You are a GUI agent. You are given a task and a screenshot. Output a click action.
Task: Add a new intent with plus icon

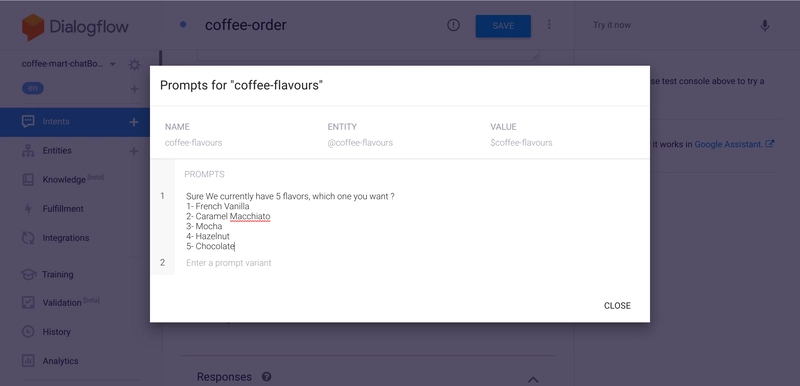pos(134,122)
